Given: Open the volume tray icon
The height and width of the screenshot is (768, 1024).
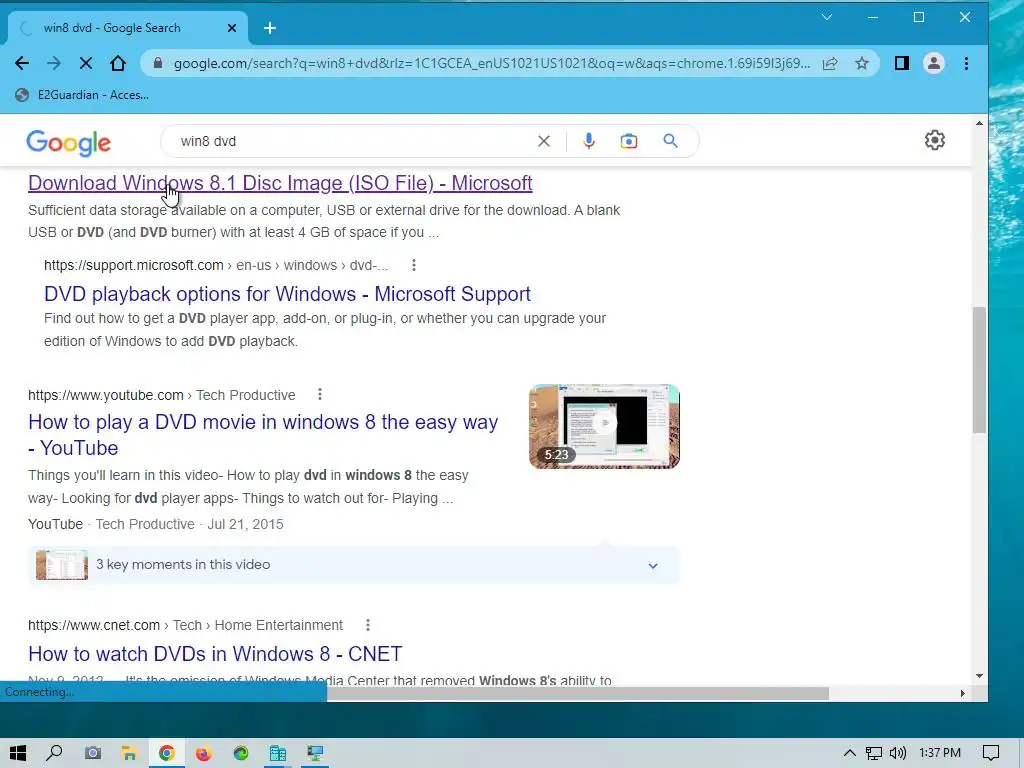Looking at the screenshot, I should pos(897,753).
